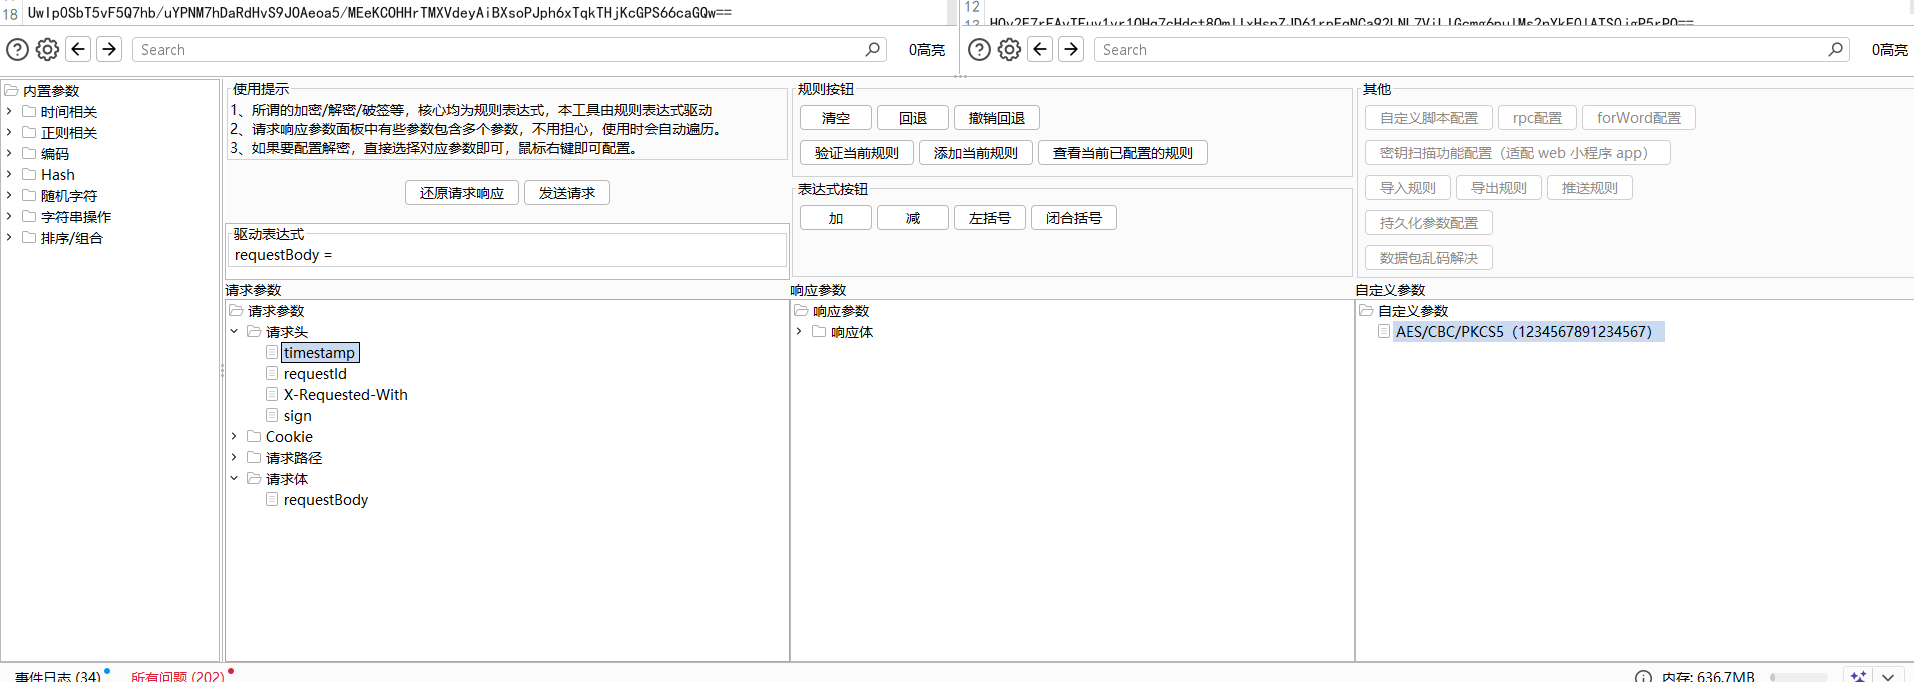The image size is (1914, 682).
Task: Click the folder icon of Cookie node
Action: (x=254, y=436)
